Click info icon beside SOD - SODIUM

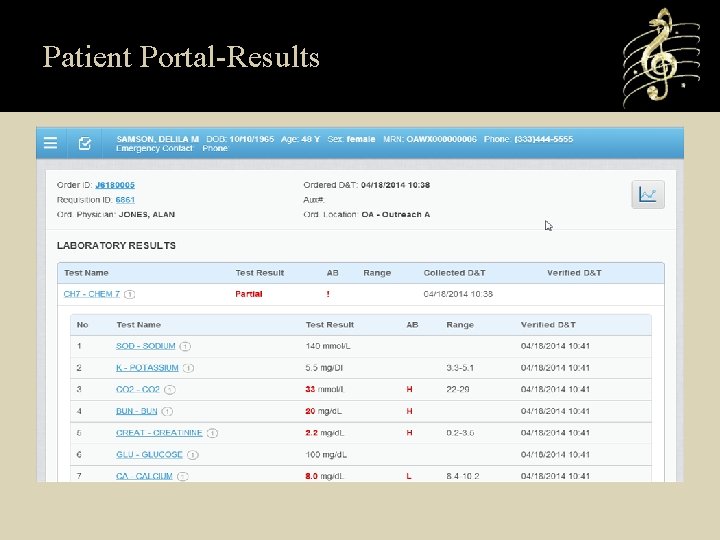tap(185, 346)
